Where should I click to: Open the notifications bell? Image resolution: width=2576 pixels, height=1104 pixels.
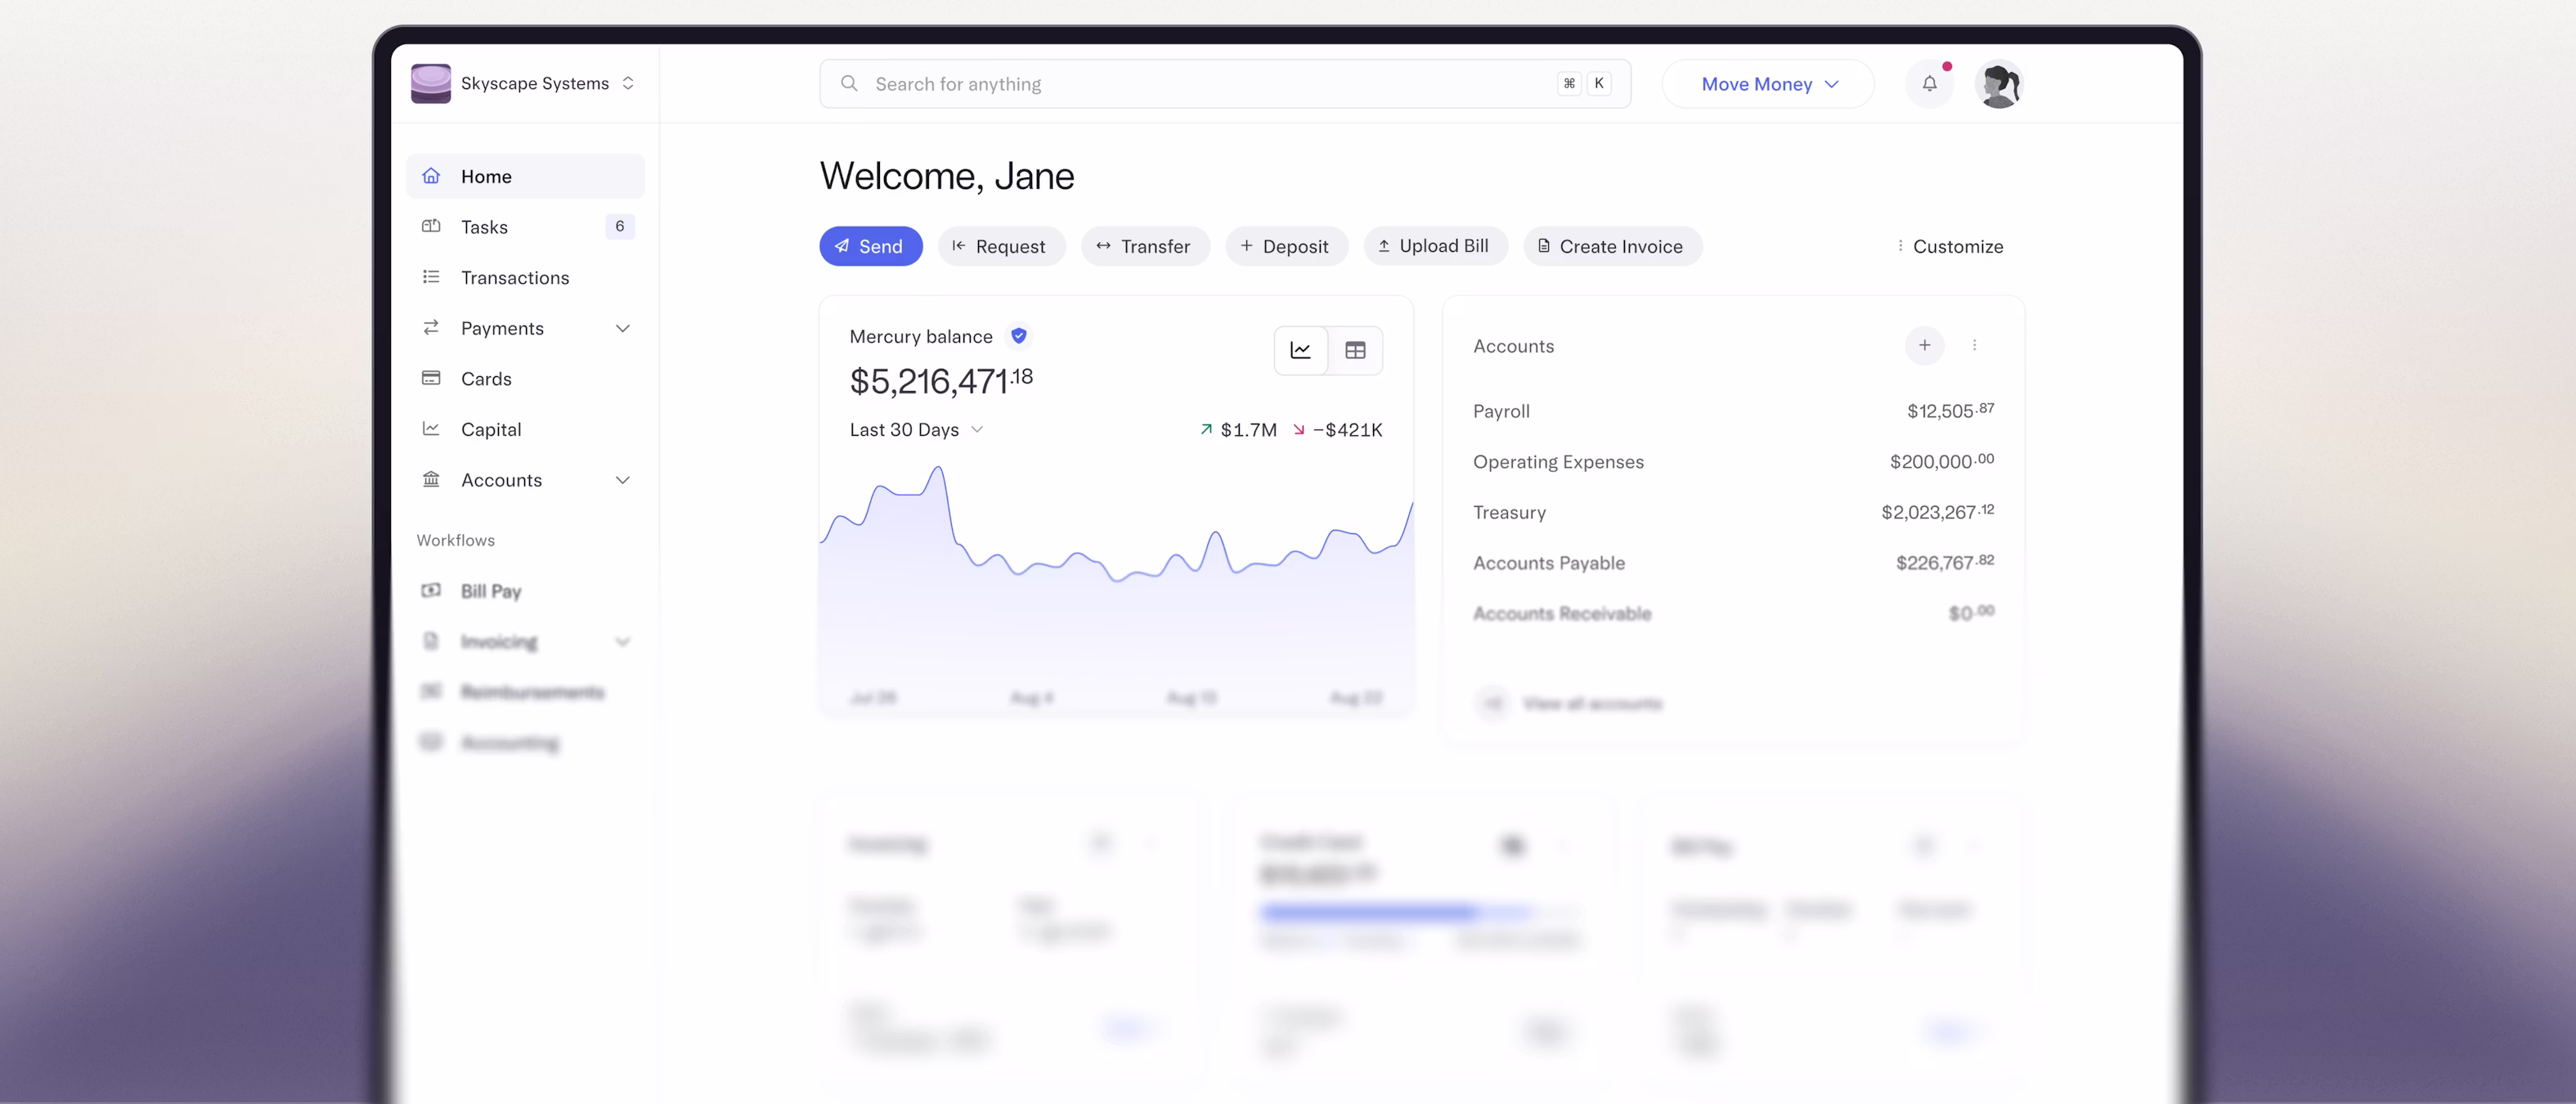[x=1930, y=84]
